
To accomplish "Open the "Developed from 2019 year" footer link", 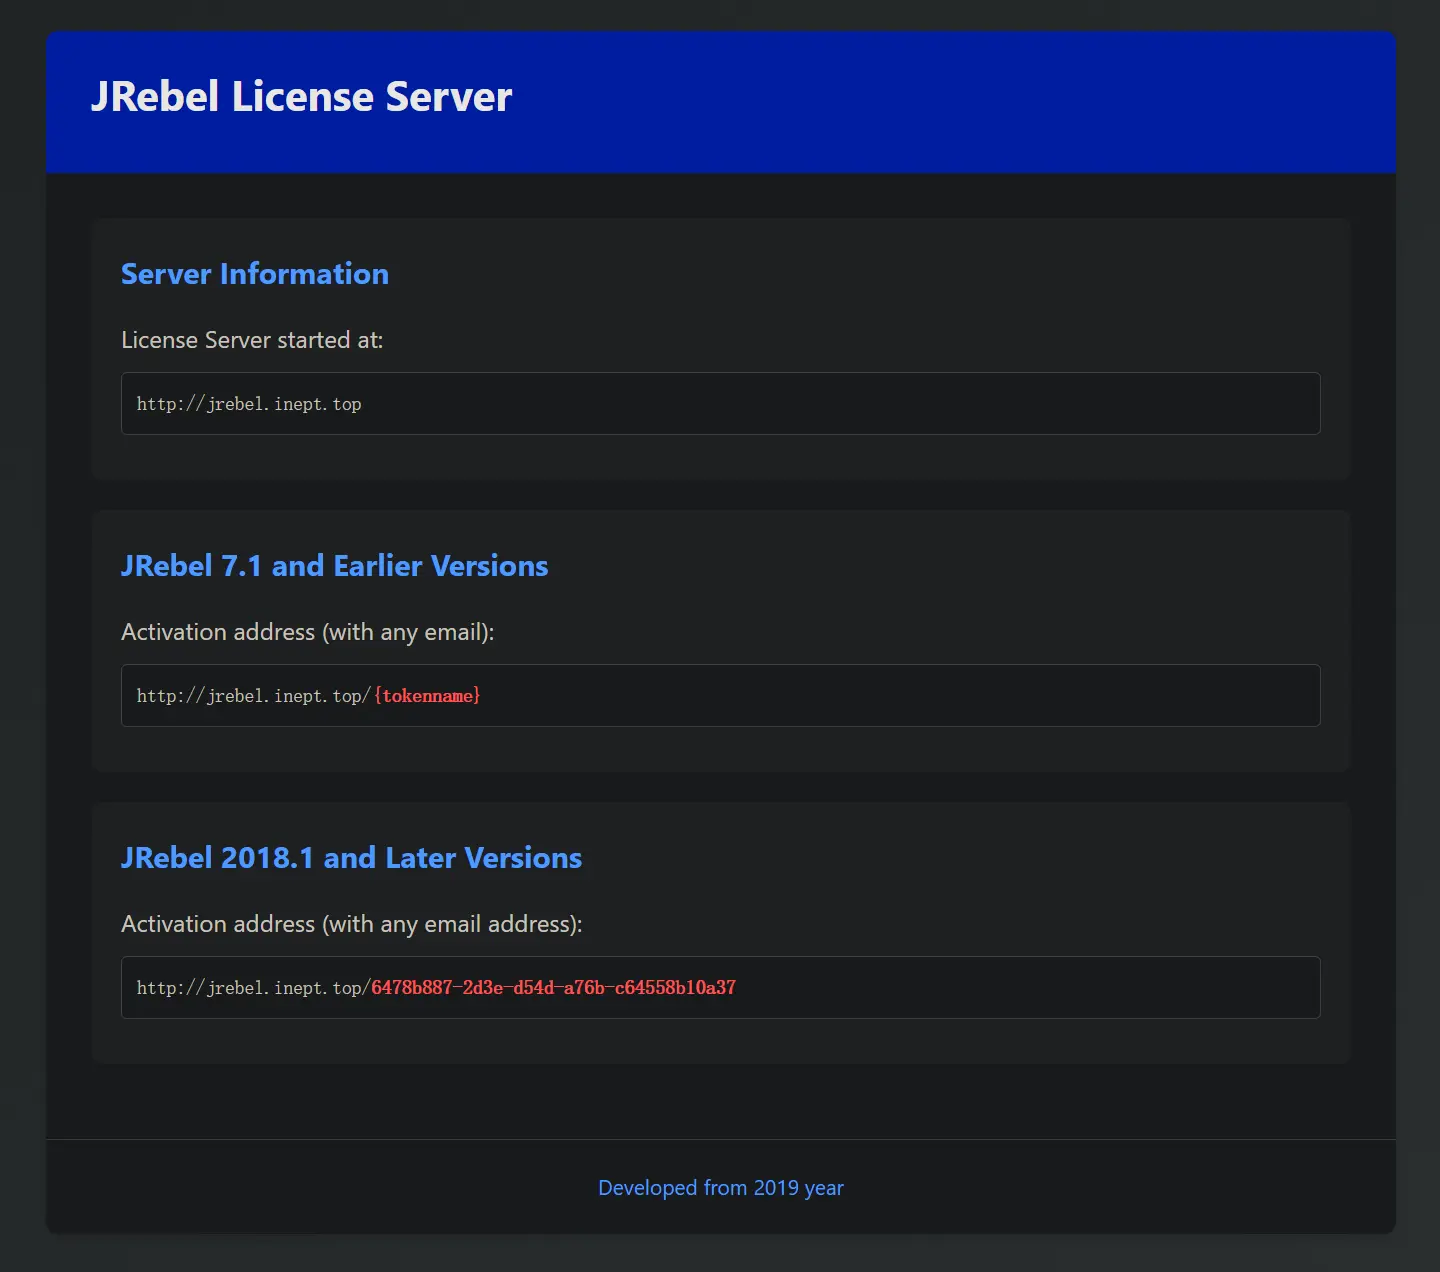I will tap(720, 1188).
